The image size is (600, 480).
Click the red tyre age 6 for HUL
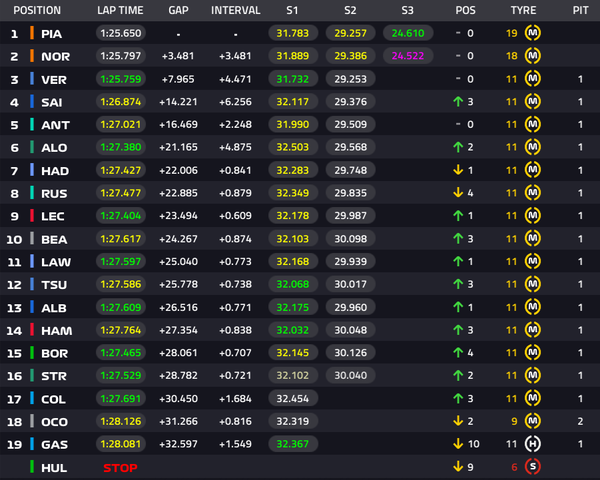(x=514, y=467)
